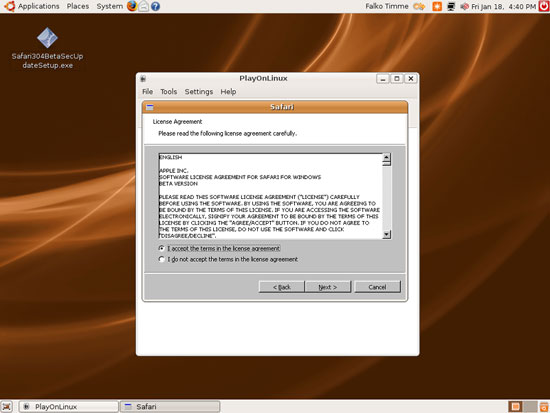
Task: Click the Back button in the Safari installer
Action: click(282, 287)
